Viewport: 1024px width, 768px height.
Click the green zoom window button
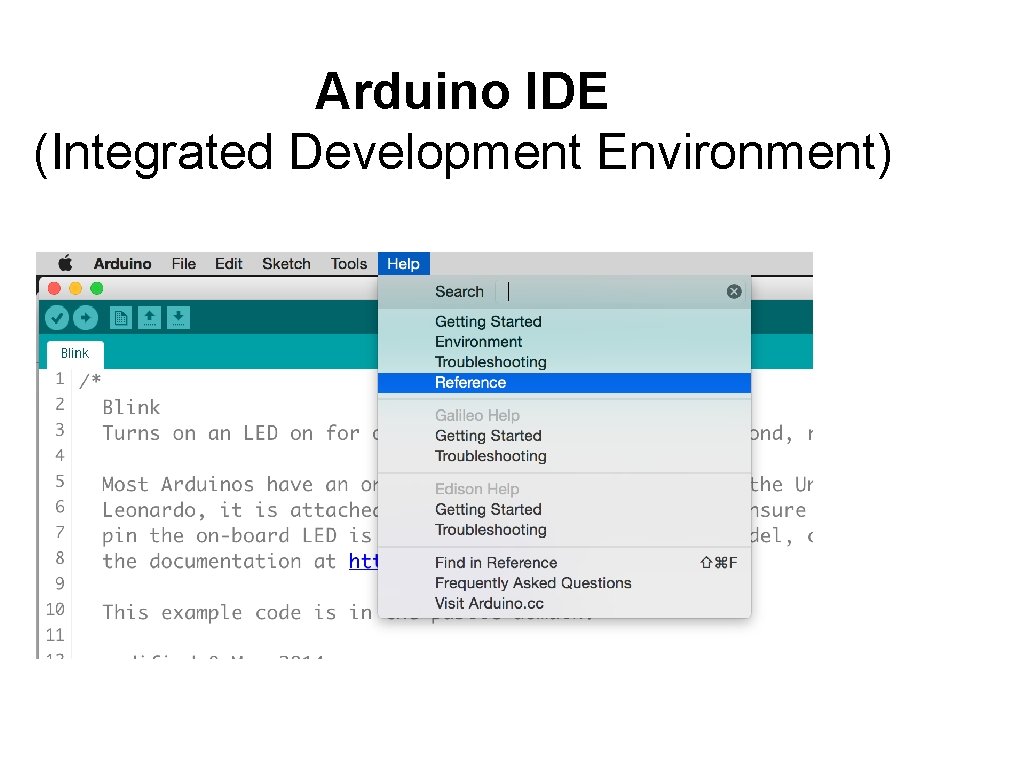pyautogui.click(x=97, y=289)
